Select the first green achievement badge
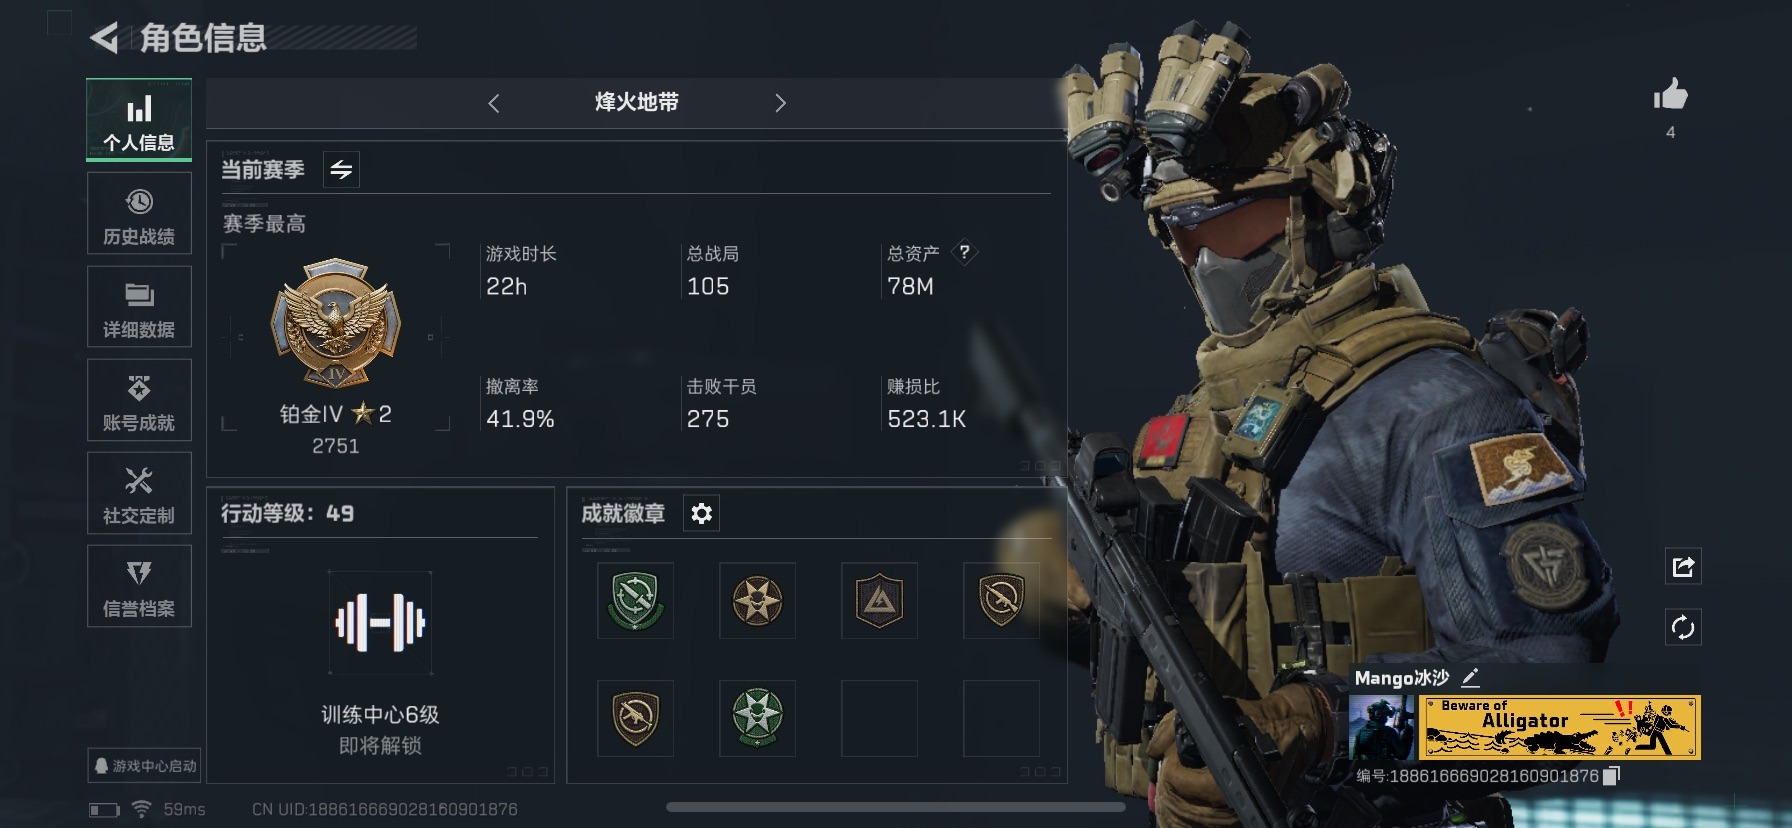1792x828 pixels. [635, 600]
